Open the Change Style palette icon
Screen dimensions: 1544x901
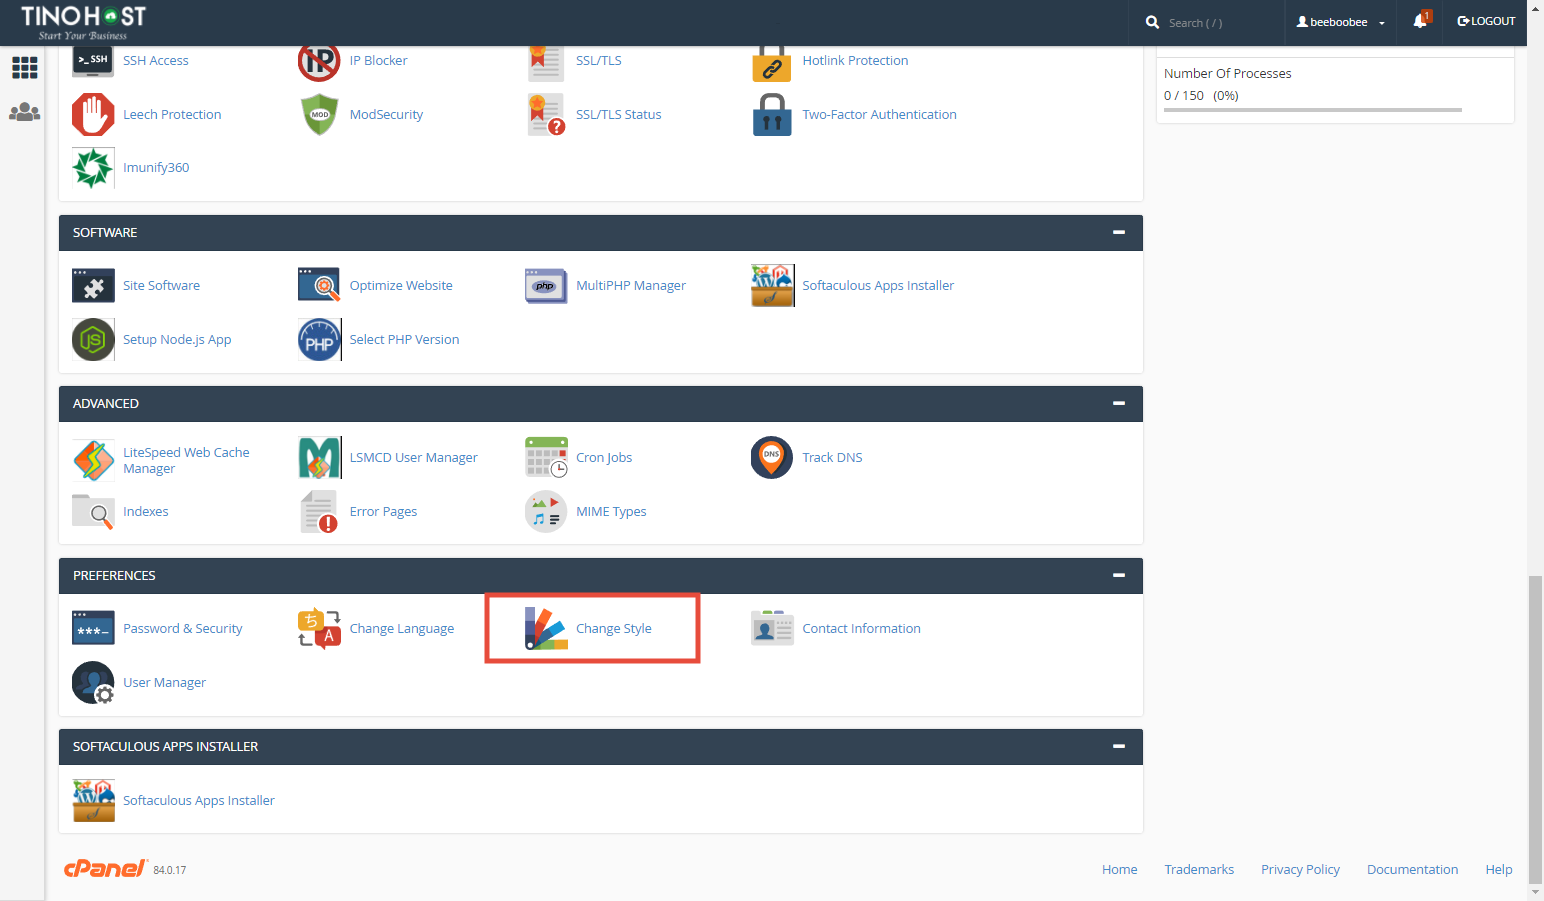tap(546, 629)
